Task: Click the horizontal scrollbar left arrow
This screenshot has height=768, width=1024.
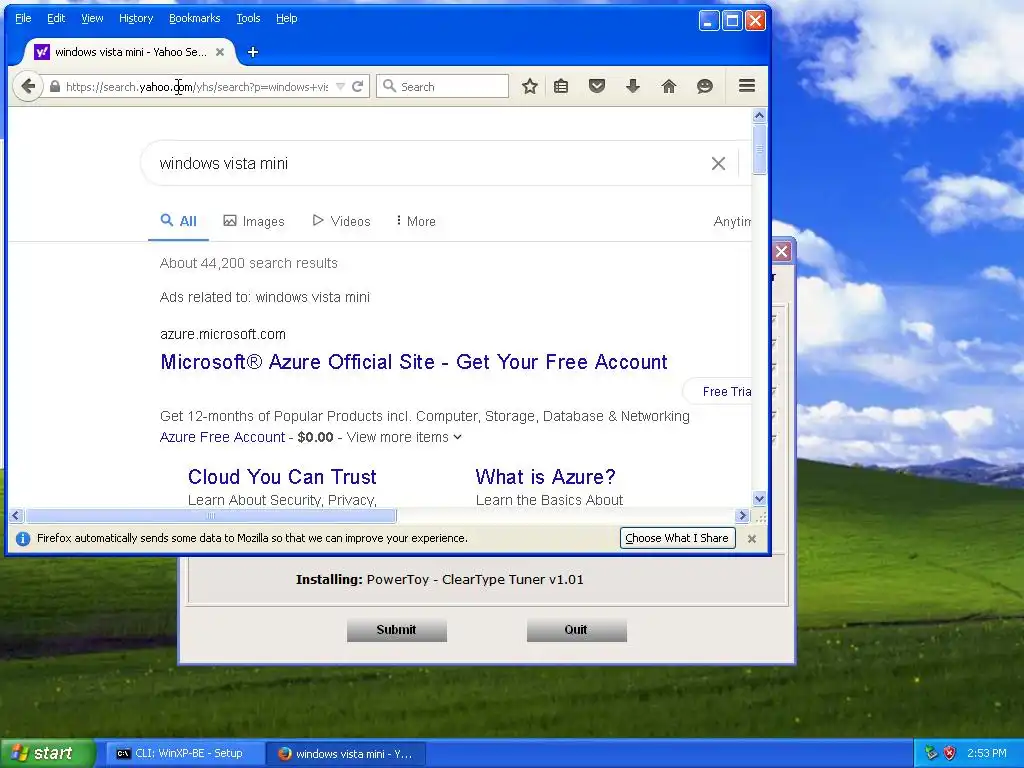Action: click(16, 516)
